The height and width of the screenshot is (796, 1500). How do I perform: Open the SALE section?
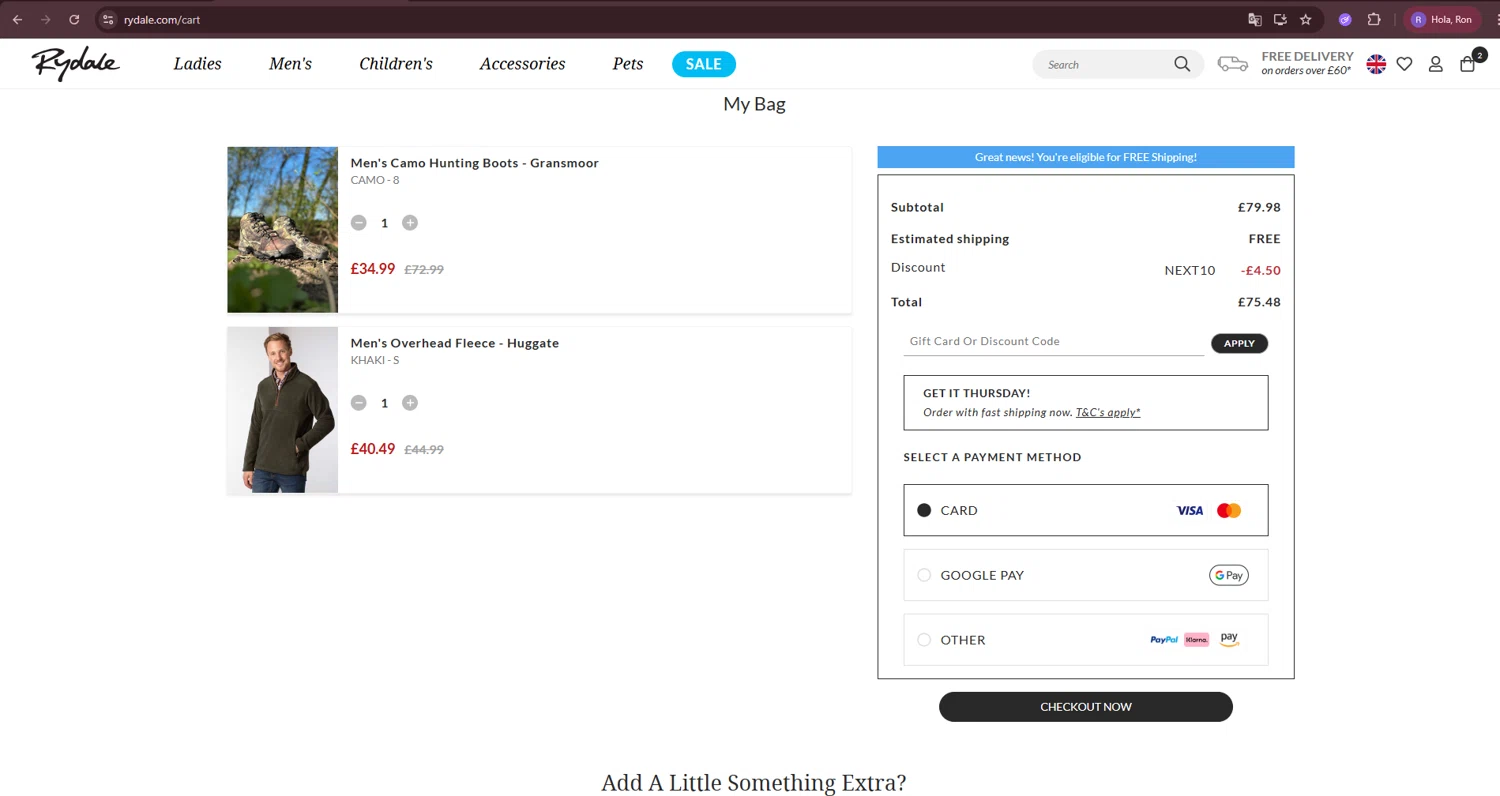[704, 64]
